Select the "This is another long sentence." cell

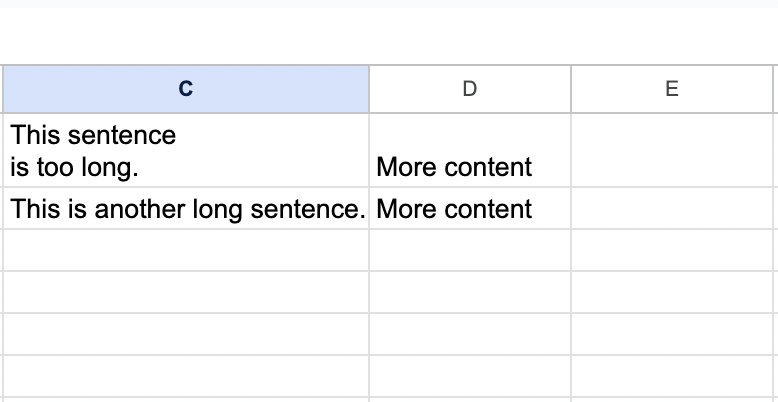point(185,209)
